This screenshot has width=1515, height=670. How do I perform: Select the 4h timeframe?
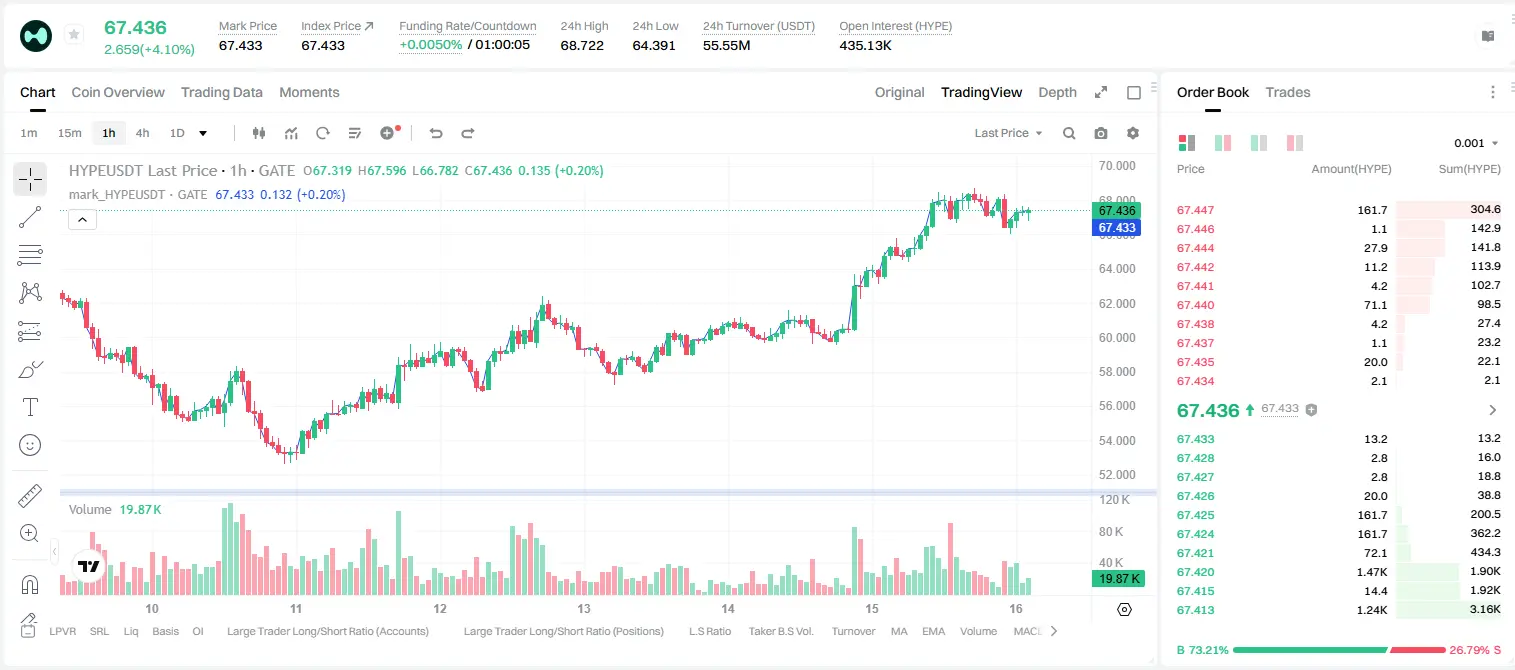pos(142,133)
